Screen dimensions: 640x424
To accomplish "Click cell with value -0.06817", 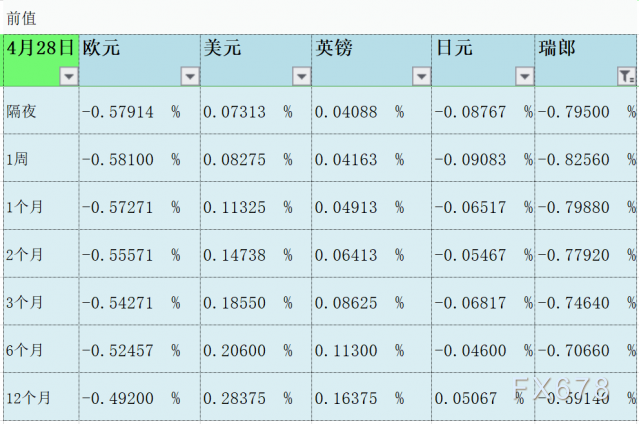I will coord(483,301).
